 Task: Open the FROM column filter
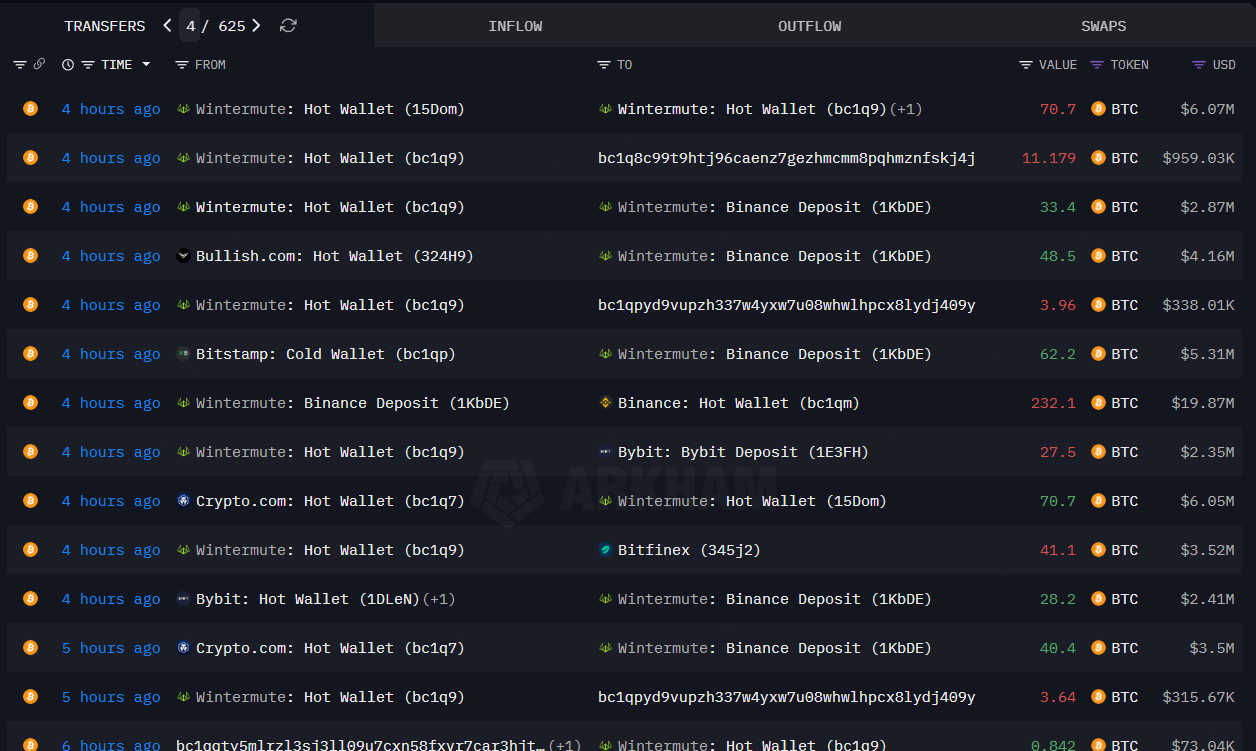click(182, 65)
